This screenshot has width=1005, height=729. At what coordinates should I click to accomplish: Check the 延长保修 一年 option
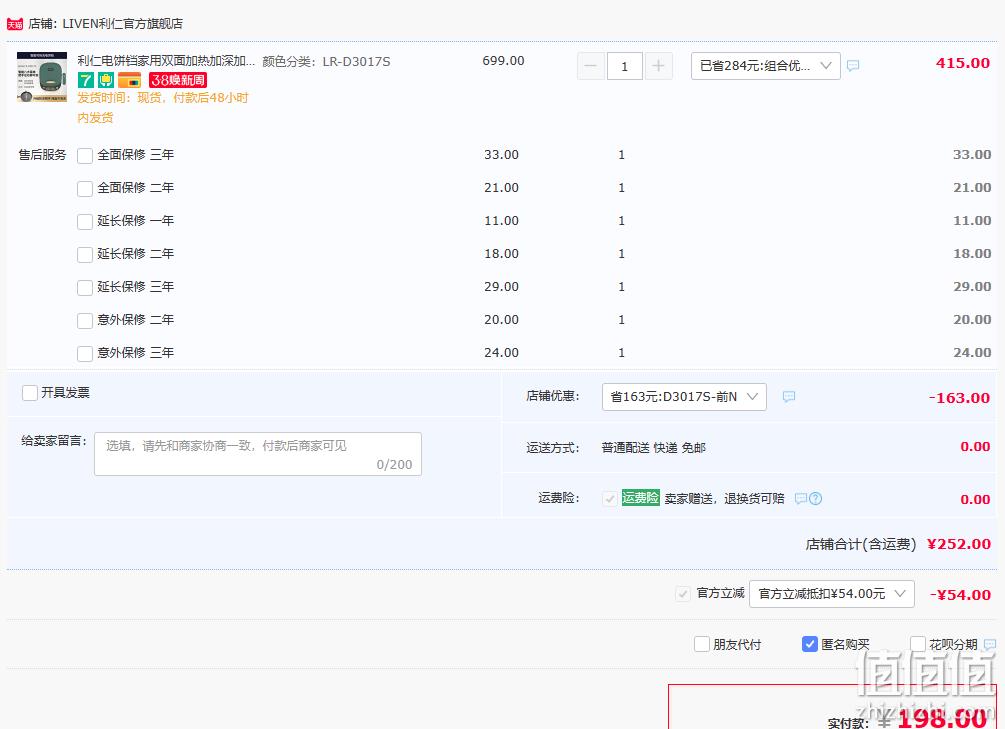click(85, 222)
